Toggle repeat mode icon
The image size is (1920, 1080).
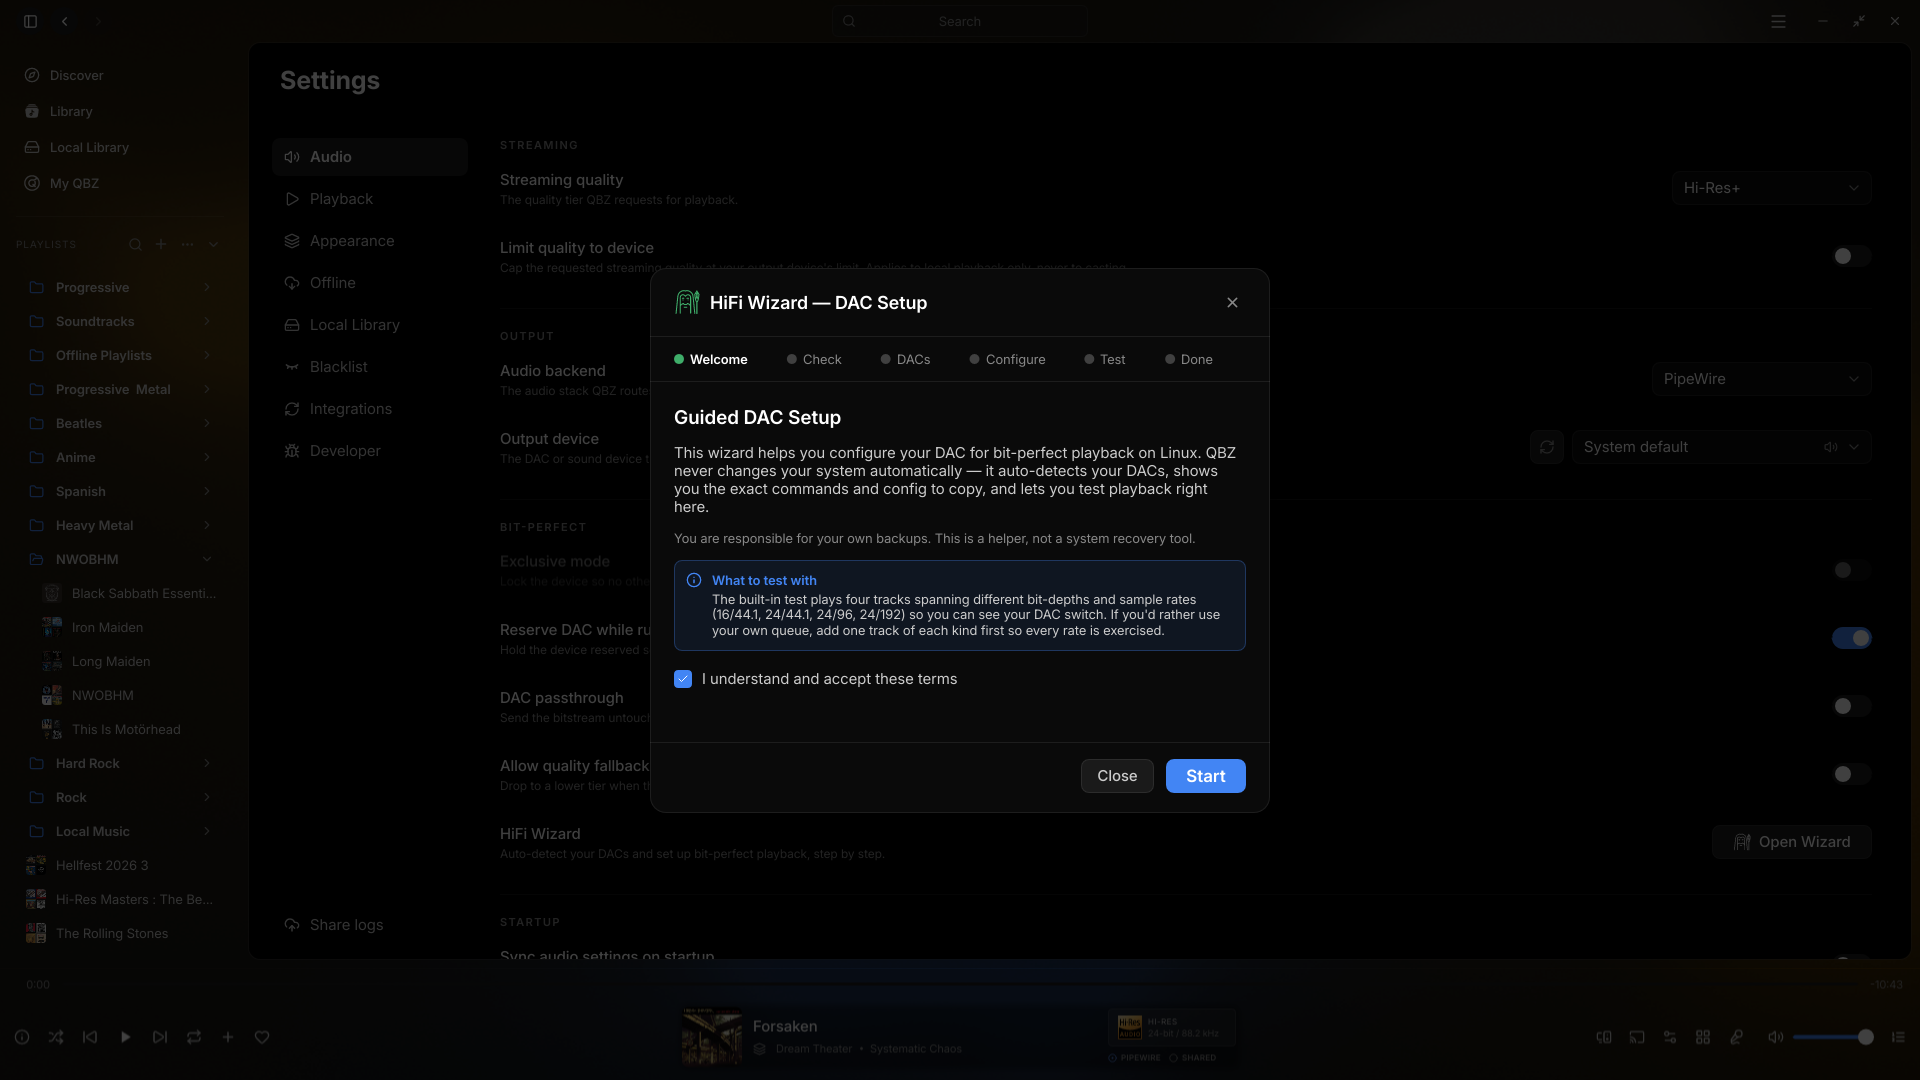194,1037
